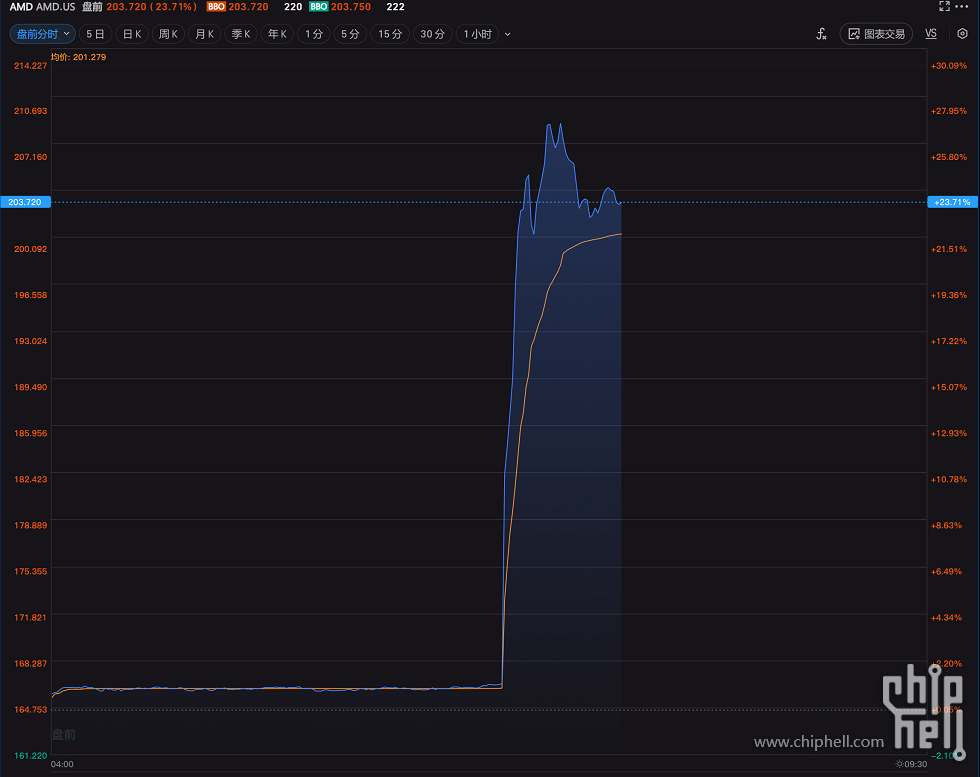Expand chart to fullscreen
The height and width of the screenshot is (777, 980).
tap(944, 6)
